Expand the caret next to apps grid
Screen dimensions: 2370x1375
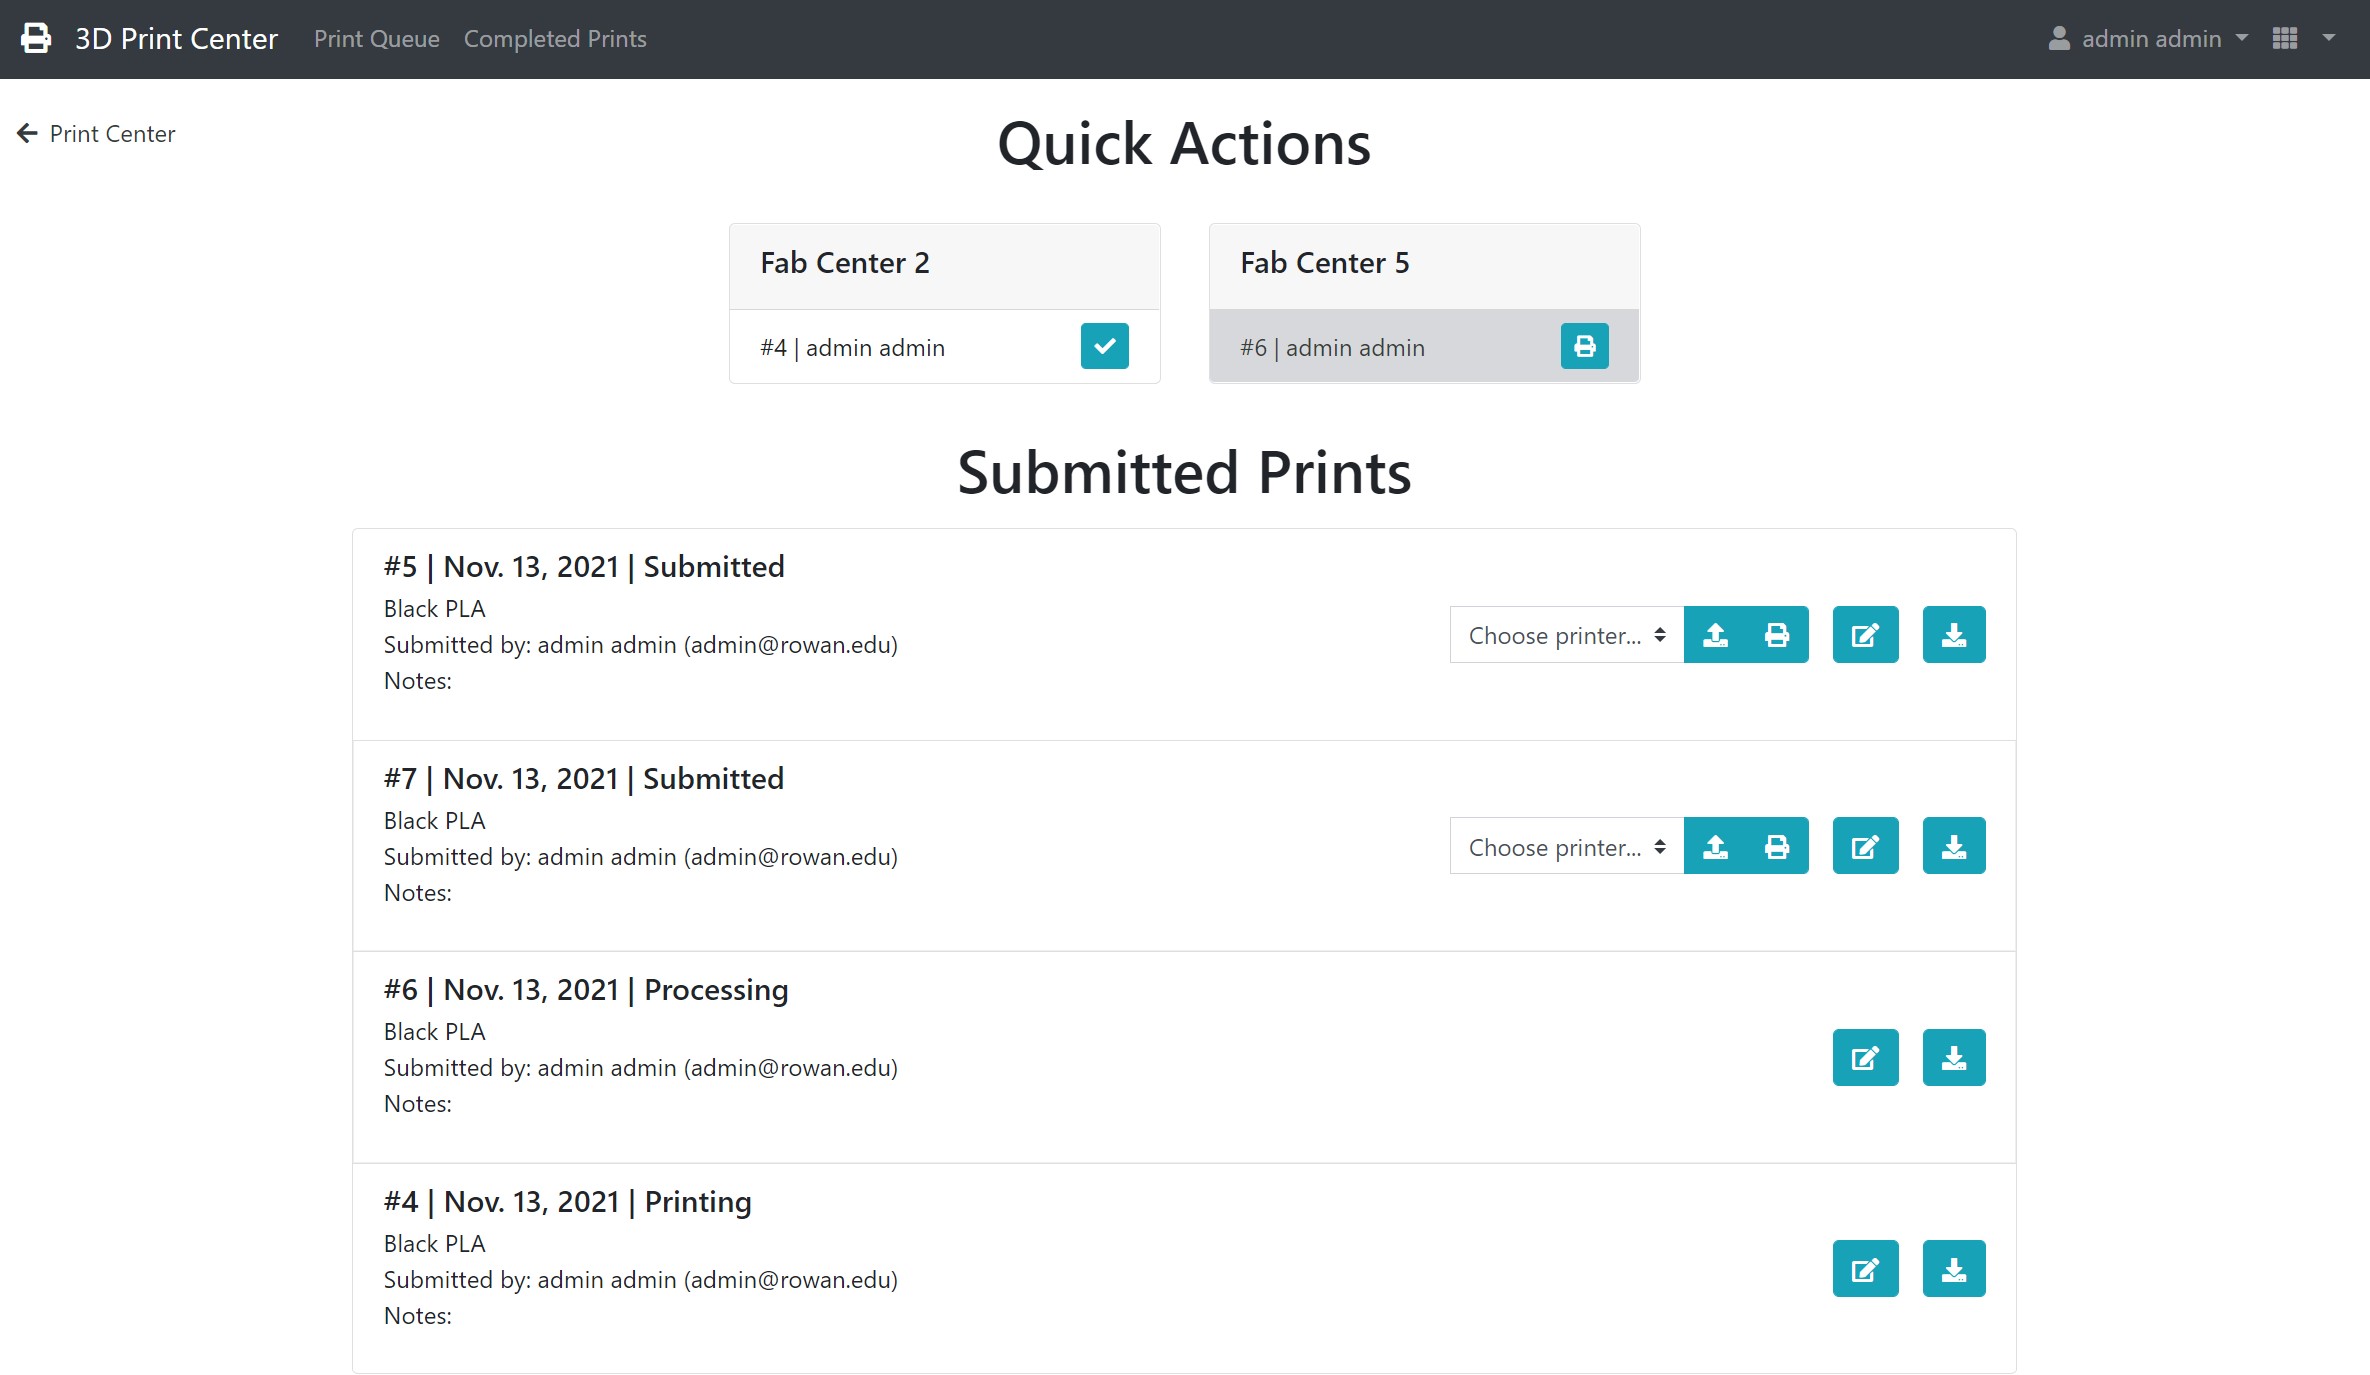(2329, 39)
